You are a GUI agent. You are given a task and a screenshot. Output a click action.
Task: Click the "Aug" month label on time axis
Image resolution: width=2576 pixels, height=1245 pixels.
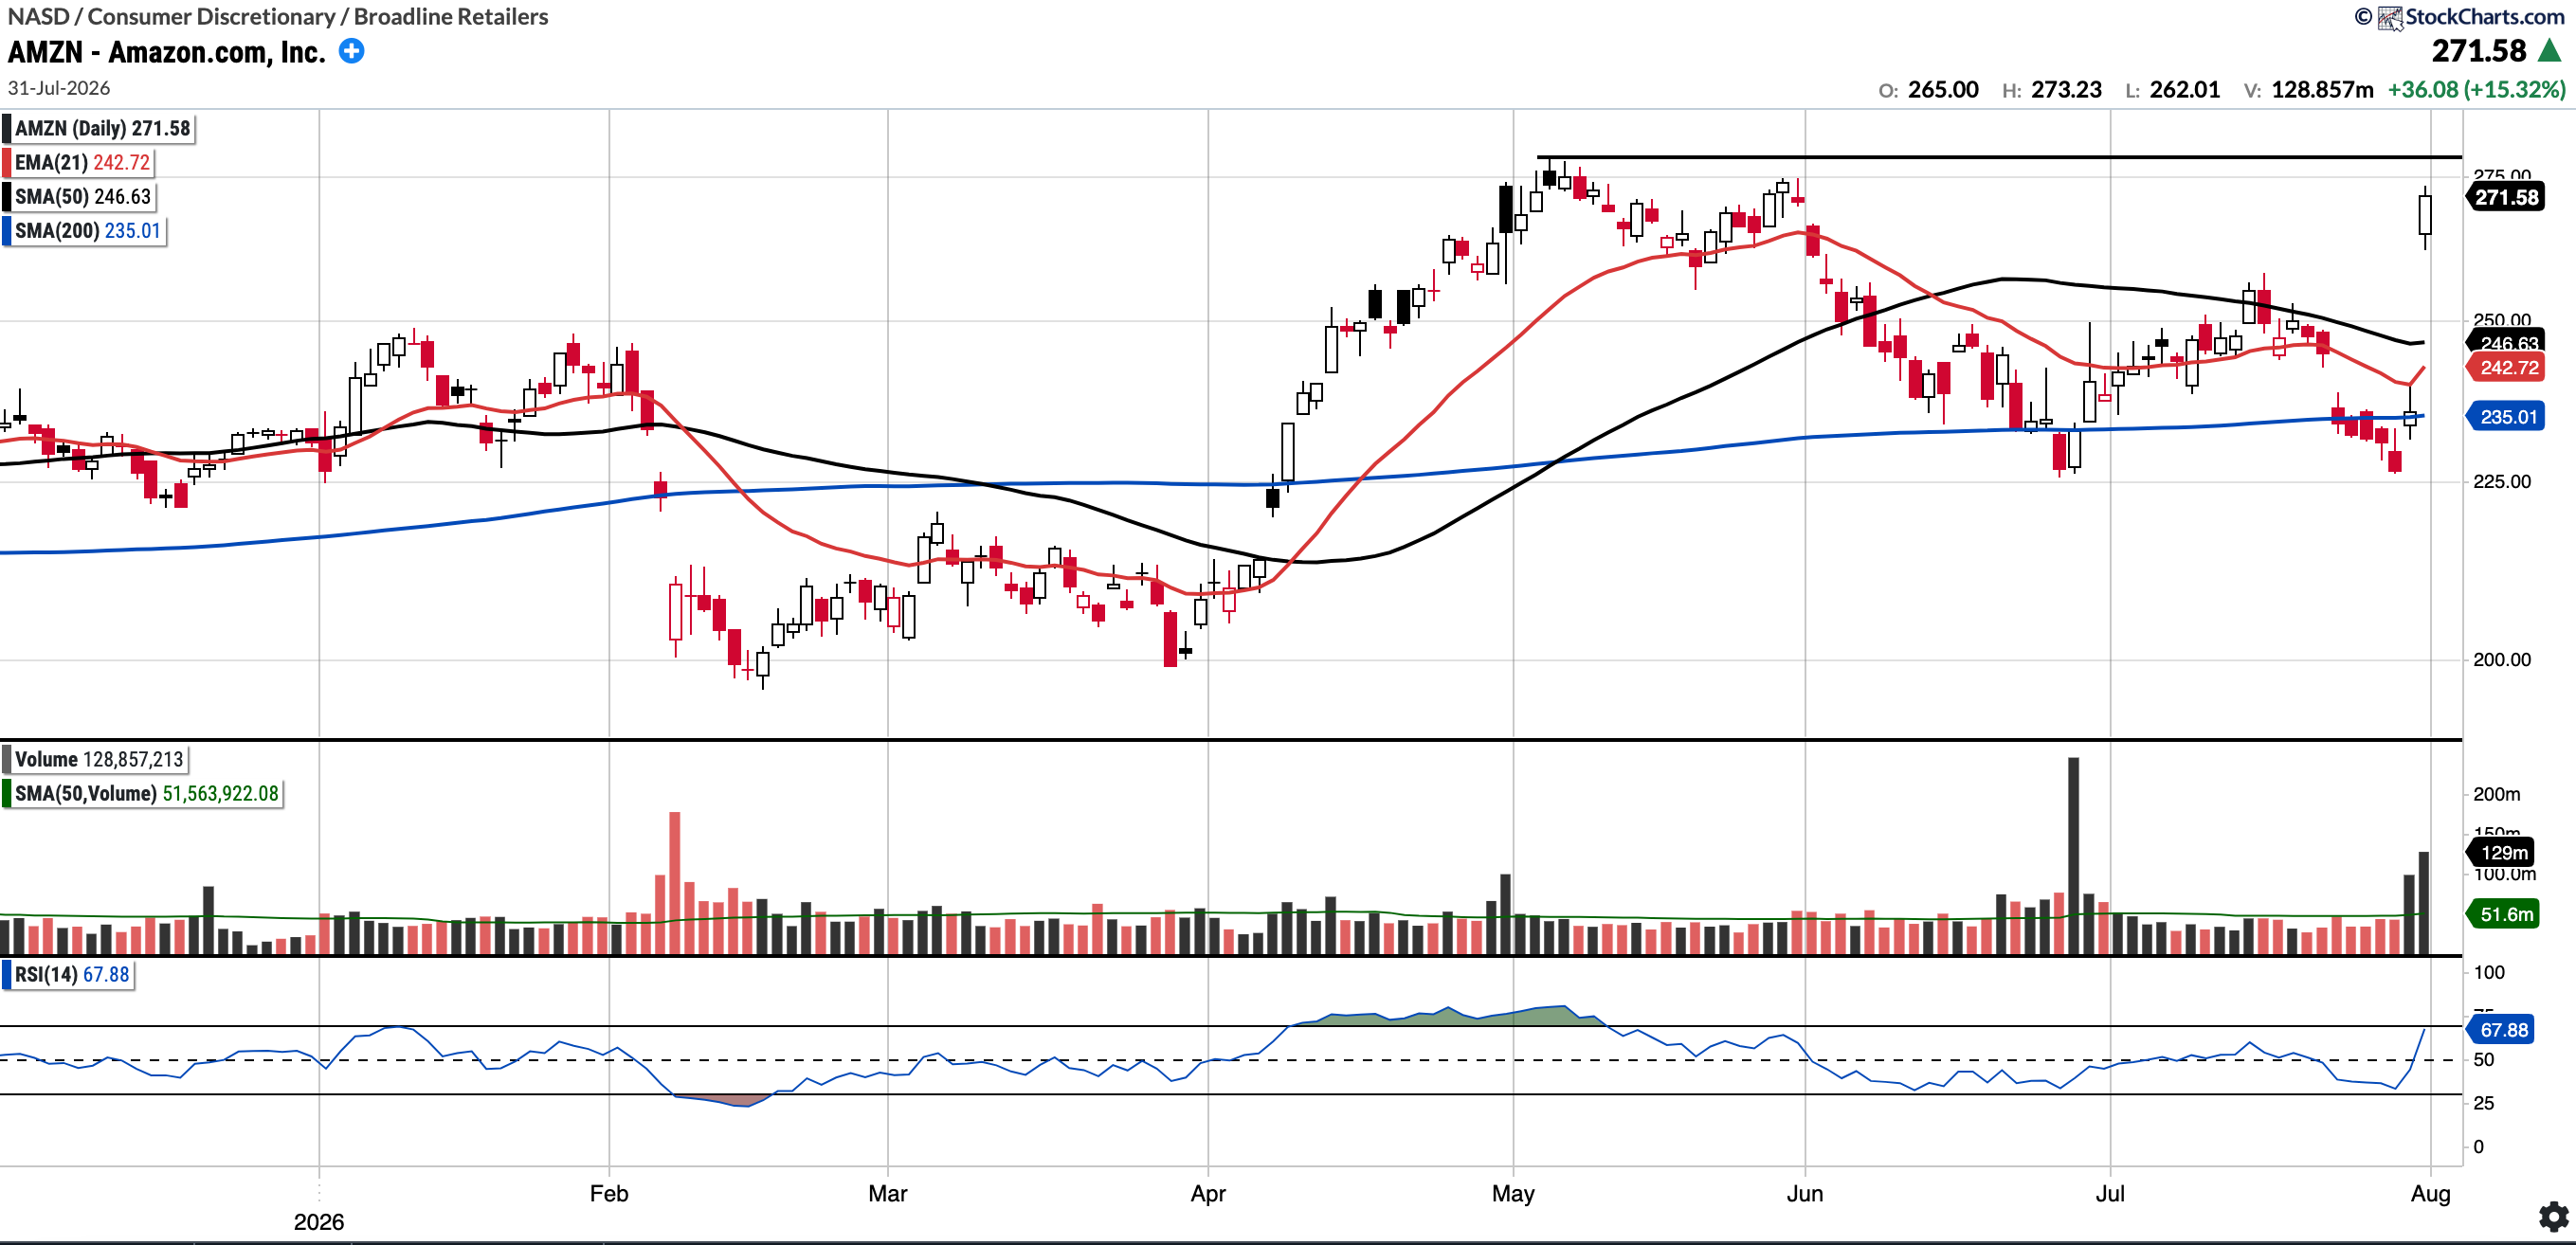point(2431,1193)
